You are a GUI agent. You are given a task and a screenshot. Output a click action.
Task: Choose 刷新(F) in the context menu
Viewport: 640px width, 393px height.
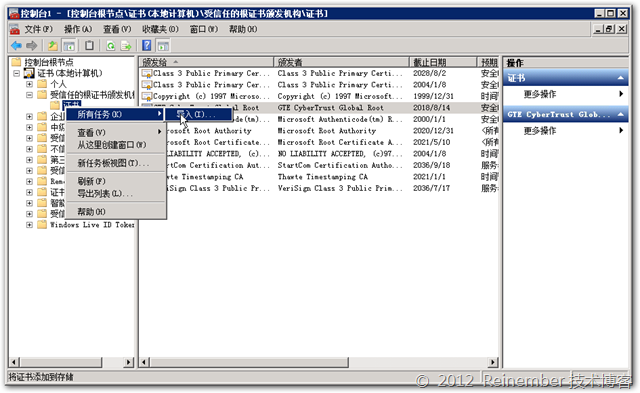116,181
